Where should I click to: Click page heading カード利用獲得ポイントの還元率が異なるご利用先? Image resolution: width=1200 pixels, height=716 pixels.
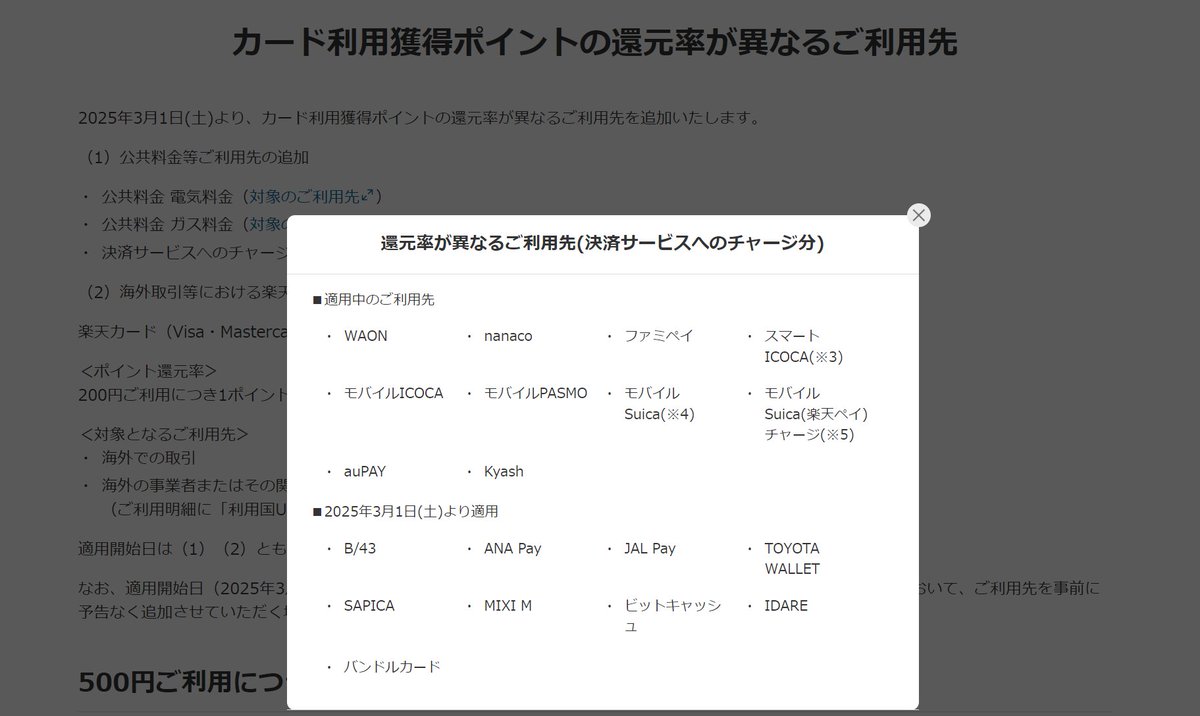pyautogui.click(x=595, y=43)
